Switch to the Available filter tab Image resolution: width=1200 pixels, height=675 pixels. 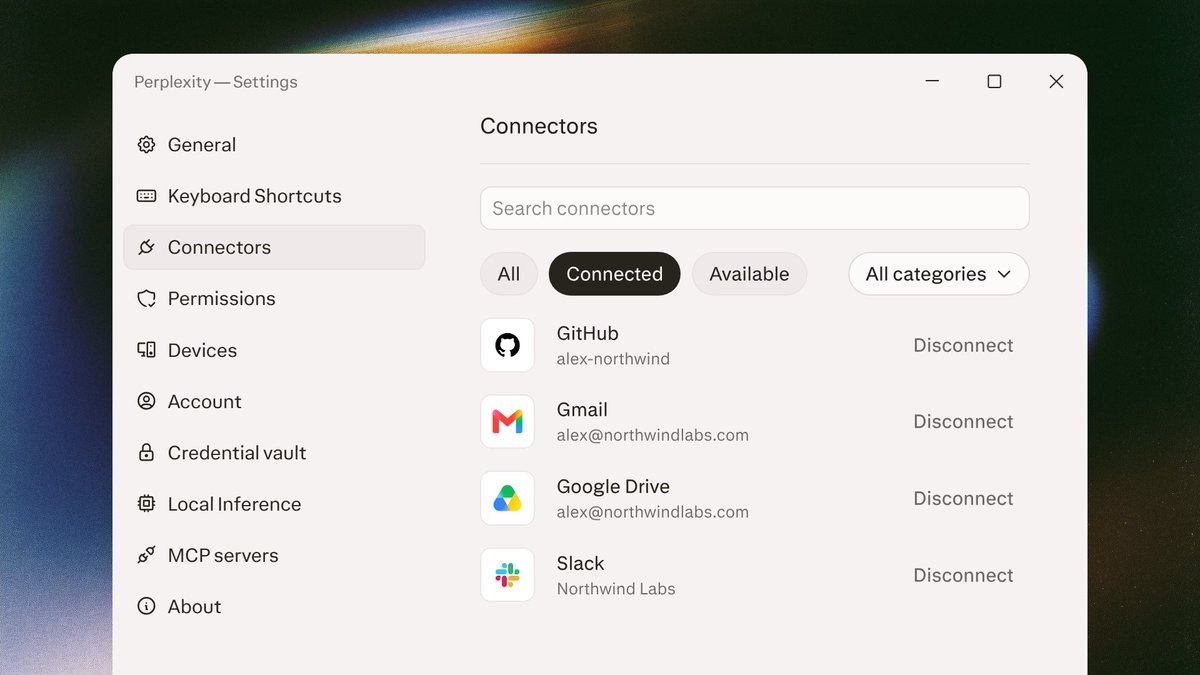point(749,274)
